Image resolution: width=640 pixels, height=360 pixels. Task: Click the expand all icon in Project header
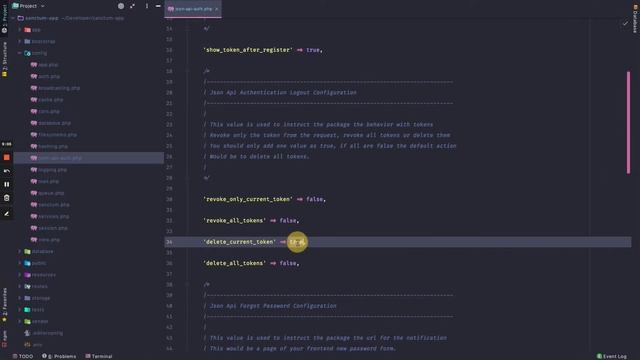tap(132, 6)
